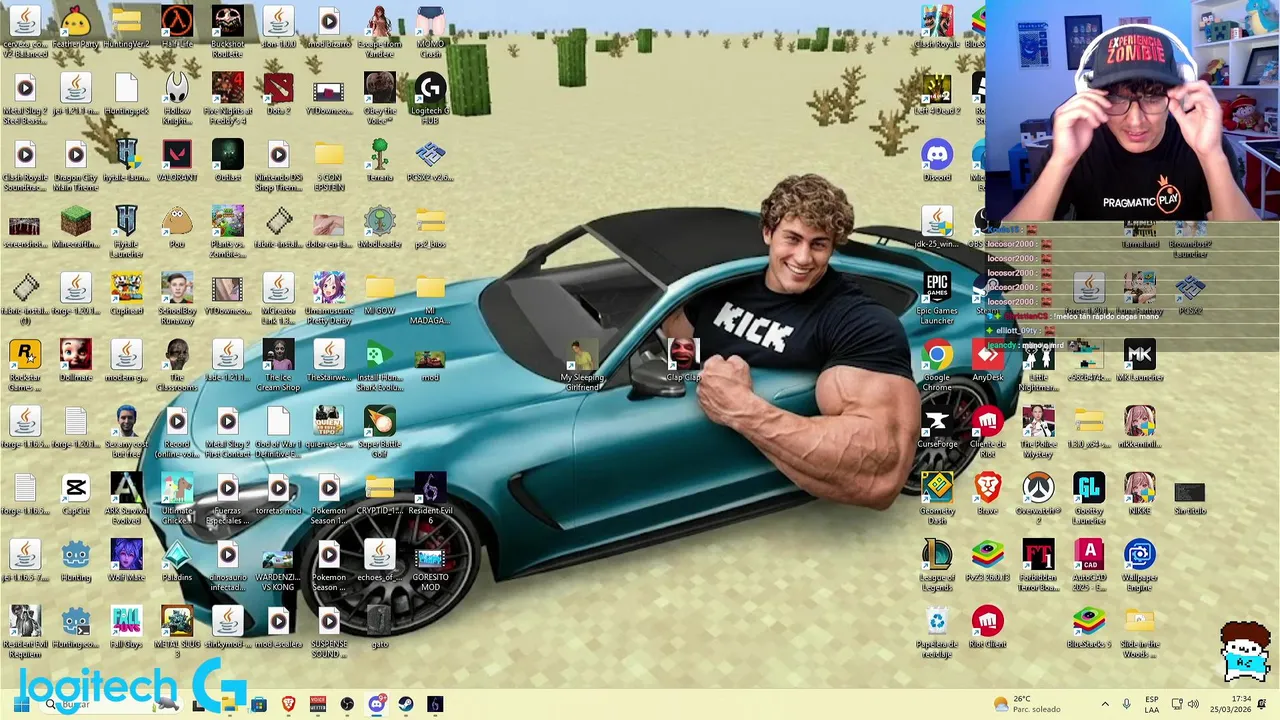The image size is (1280, 720).
Task: Open Google Chrome desktop shortcut
Action: pyautogui.click(x=937, y=366)
